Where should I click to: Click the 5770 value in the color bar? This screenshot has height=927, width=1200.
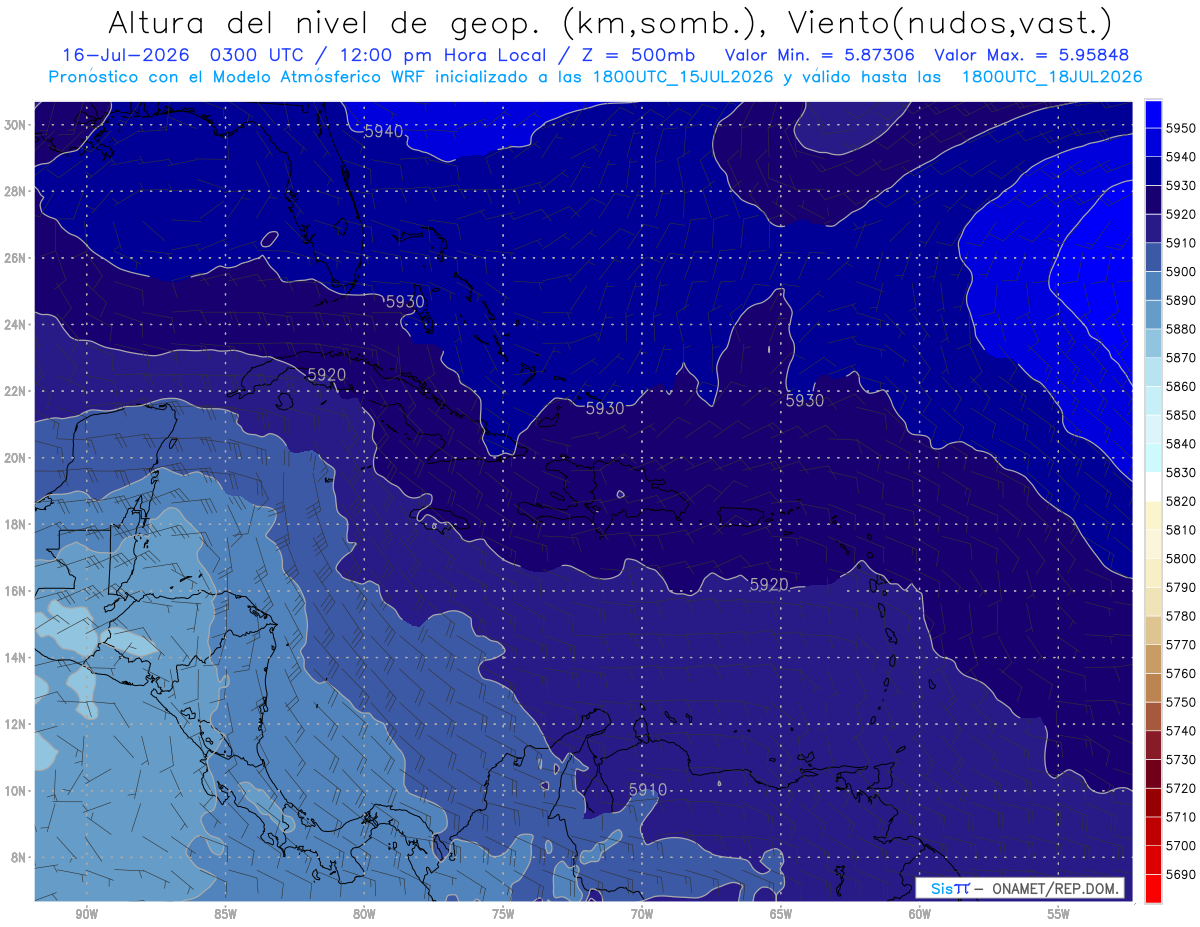(1181, 645)
